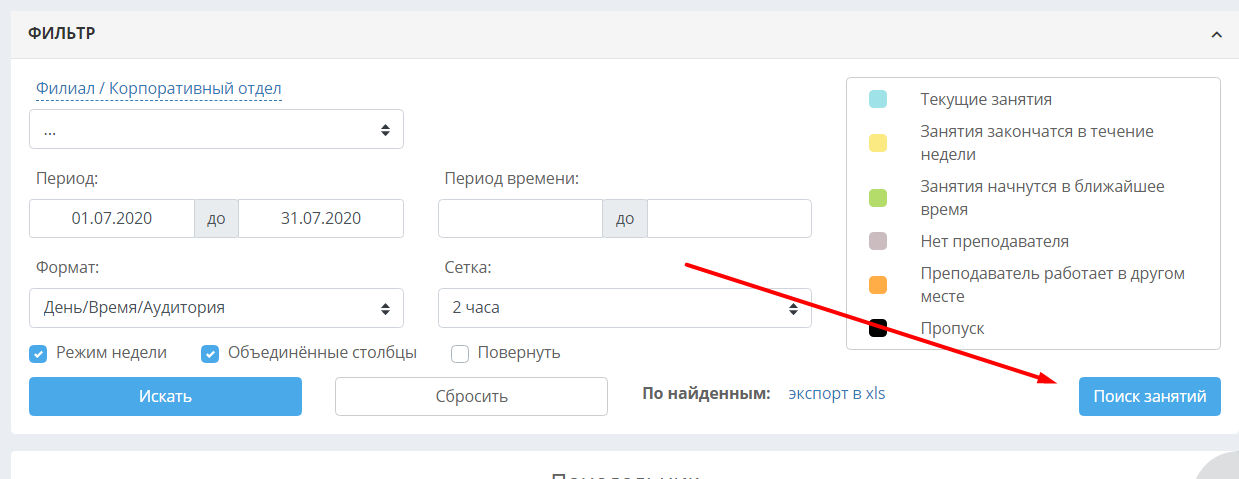The width and height of the screenshot is (1239, 479).
Task: Click the Преподаватель работает в другом месте text
Action: [x=1053, y=285]
